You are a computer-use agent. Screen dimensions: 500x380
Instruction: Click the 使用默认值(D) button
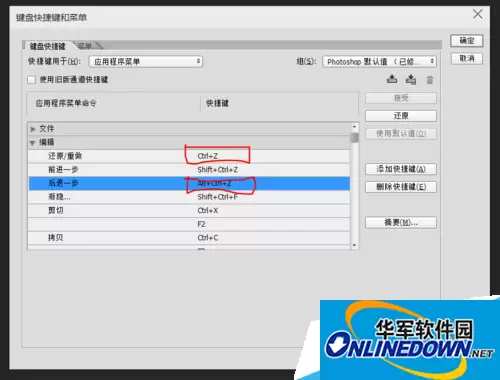(401, 134)
